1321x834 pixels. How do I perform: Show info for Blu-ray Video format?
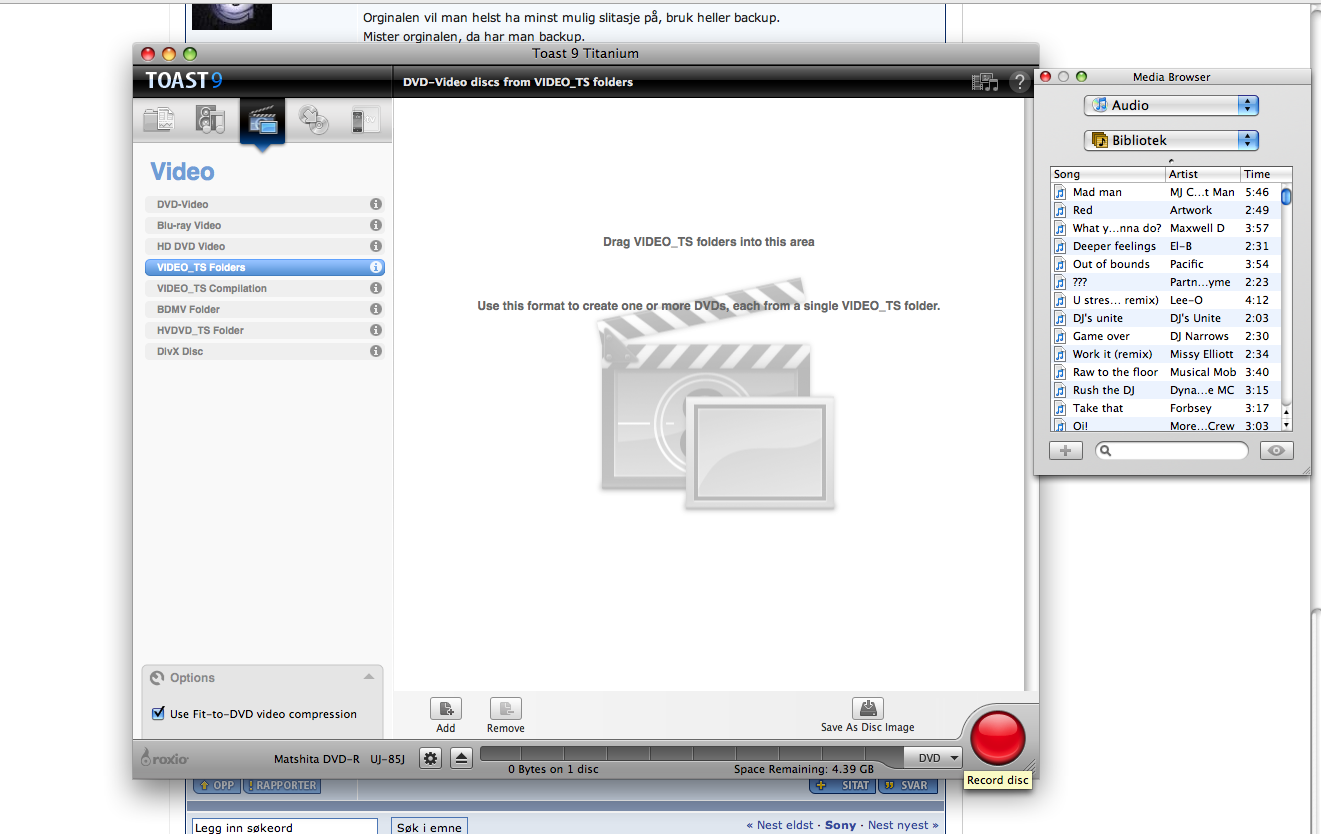click(376, 225)
